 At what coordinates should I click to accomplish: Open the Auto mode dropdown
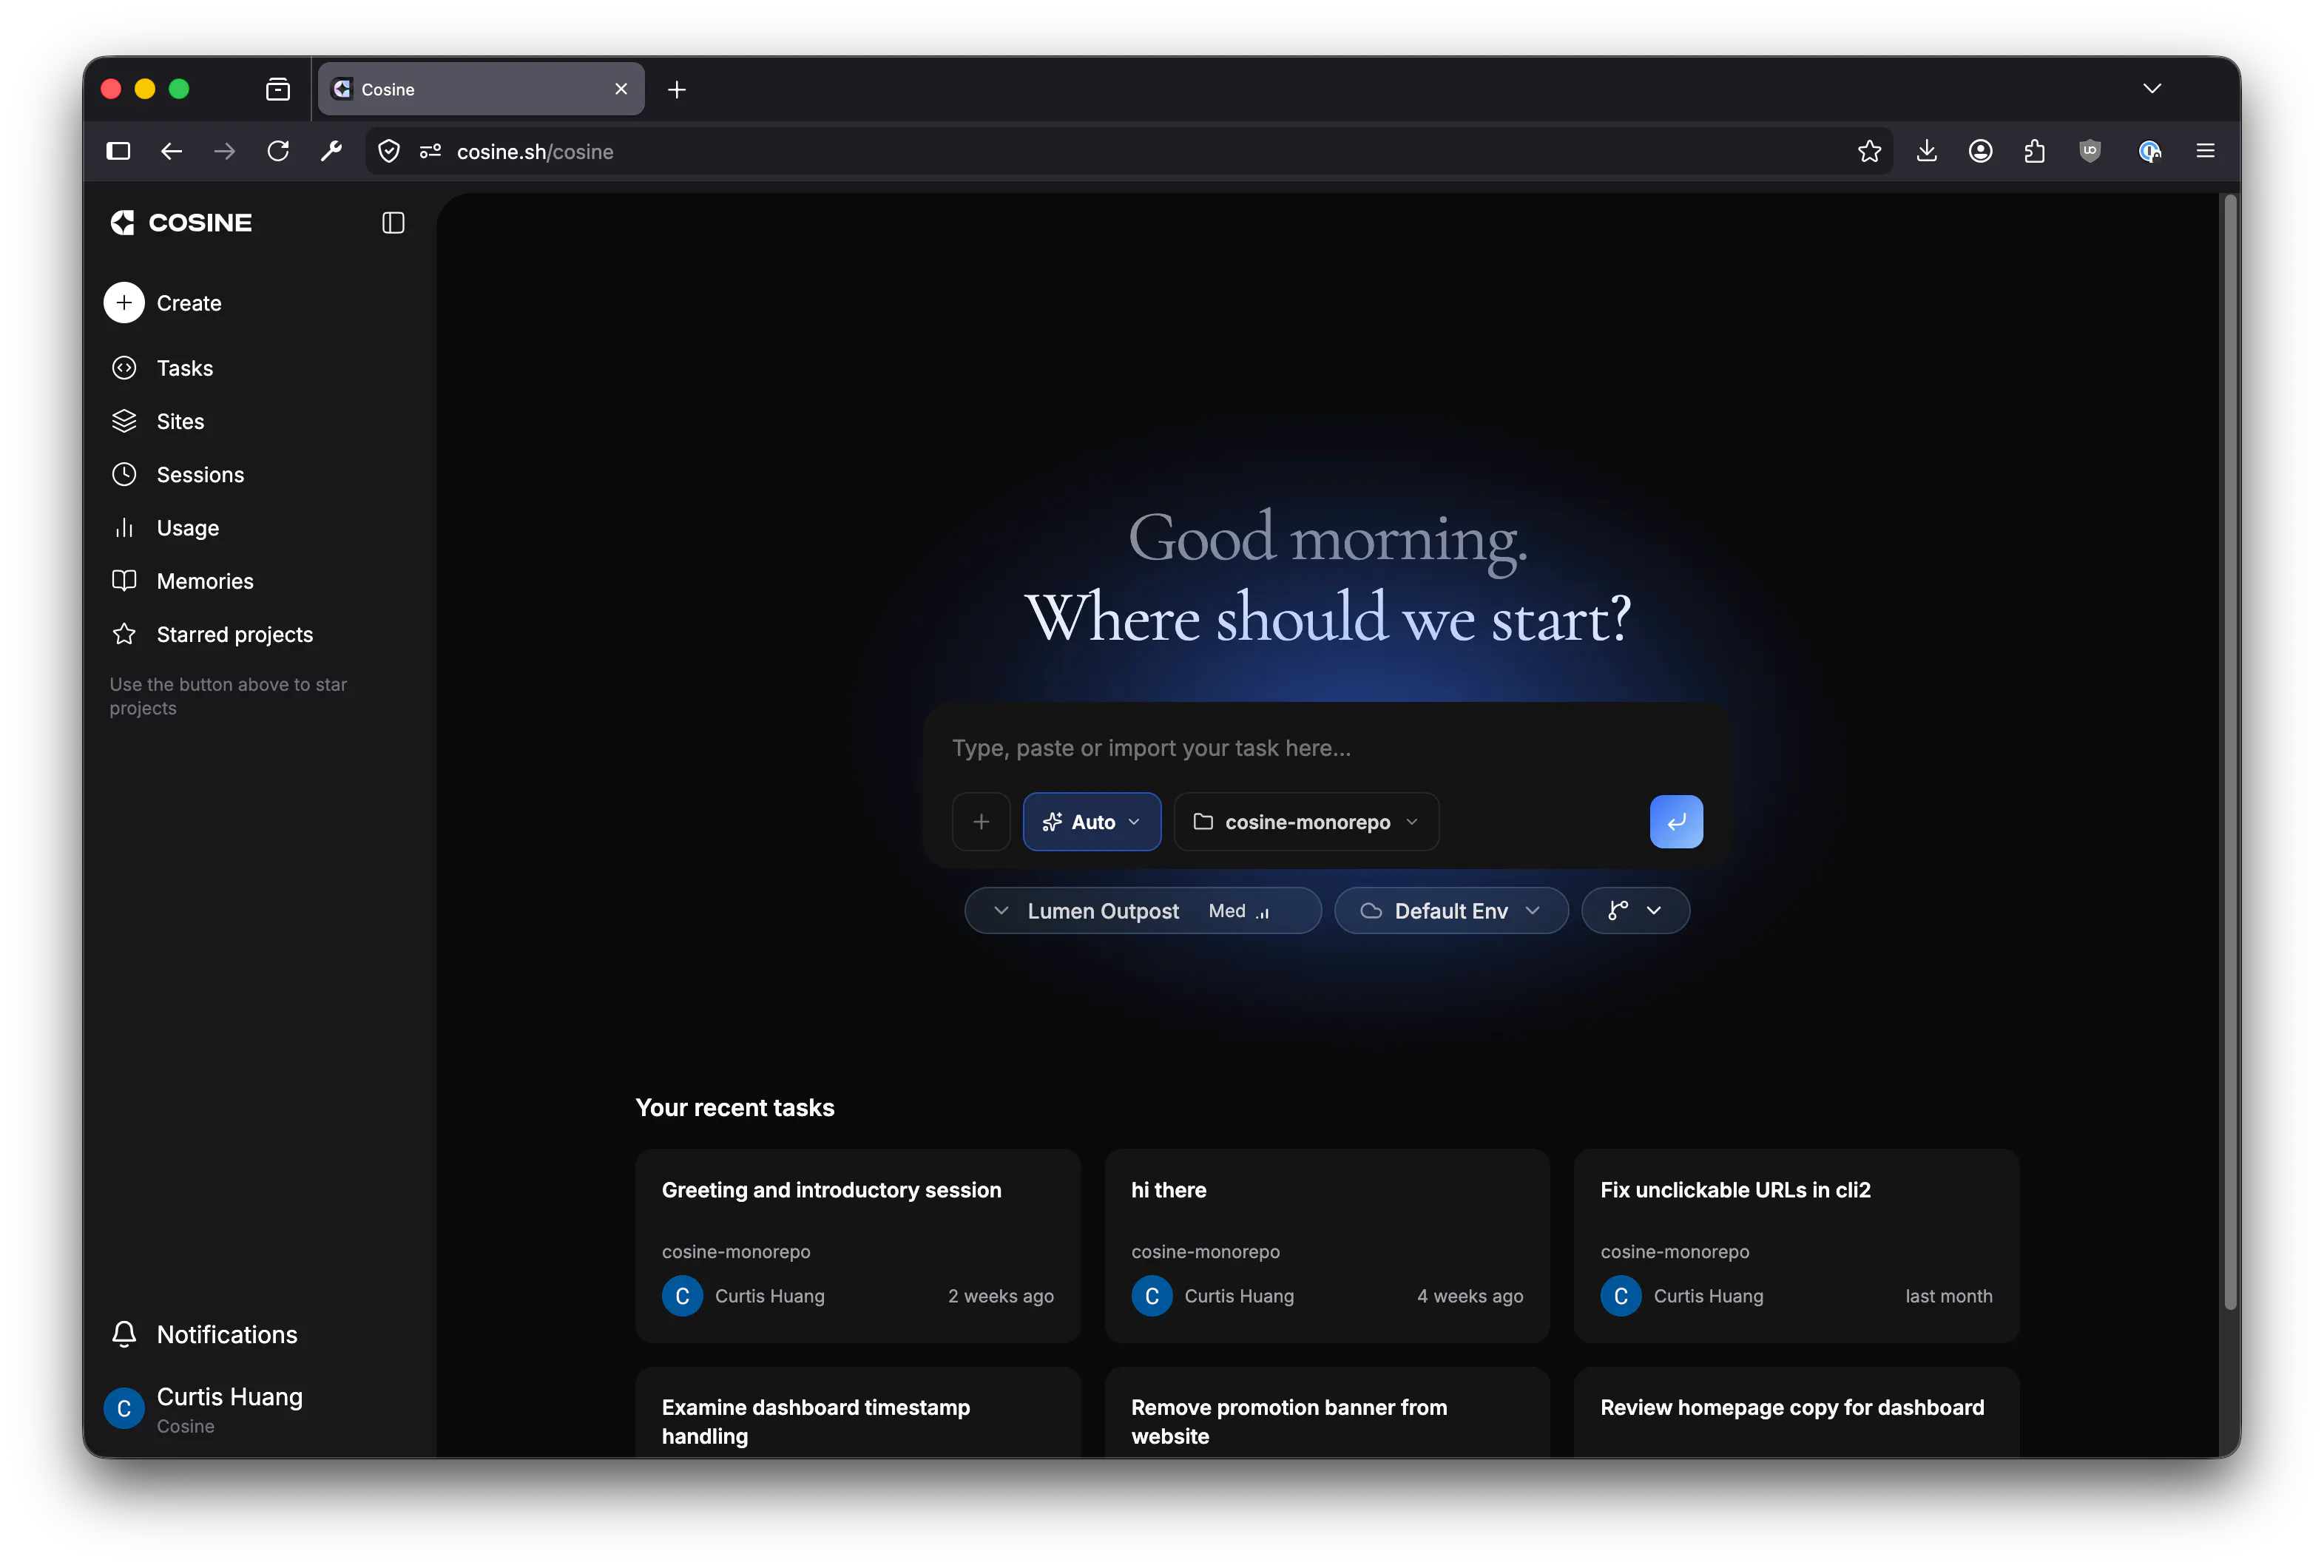tap(1091, 822)
